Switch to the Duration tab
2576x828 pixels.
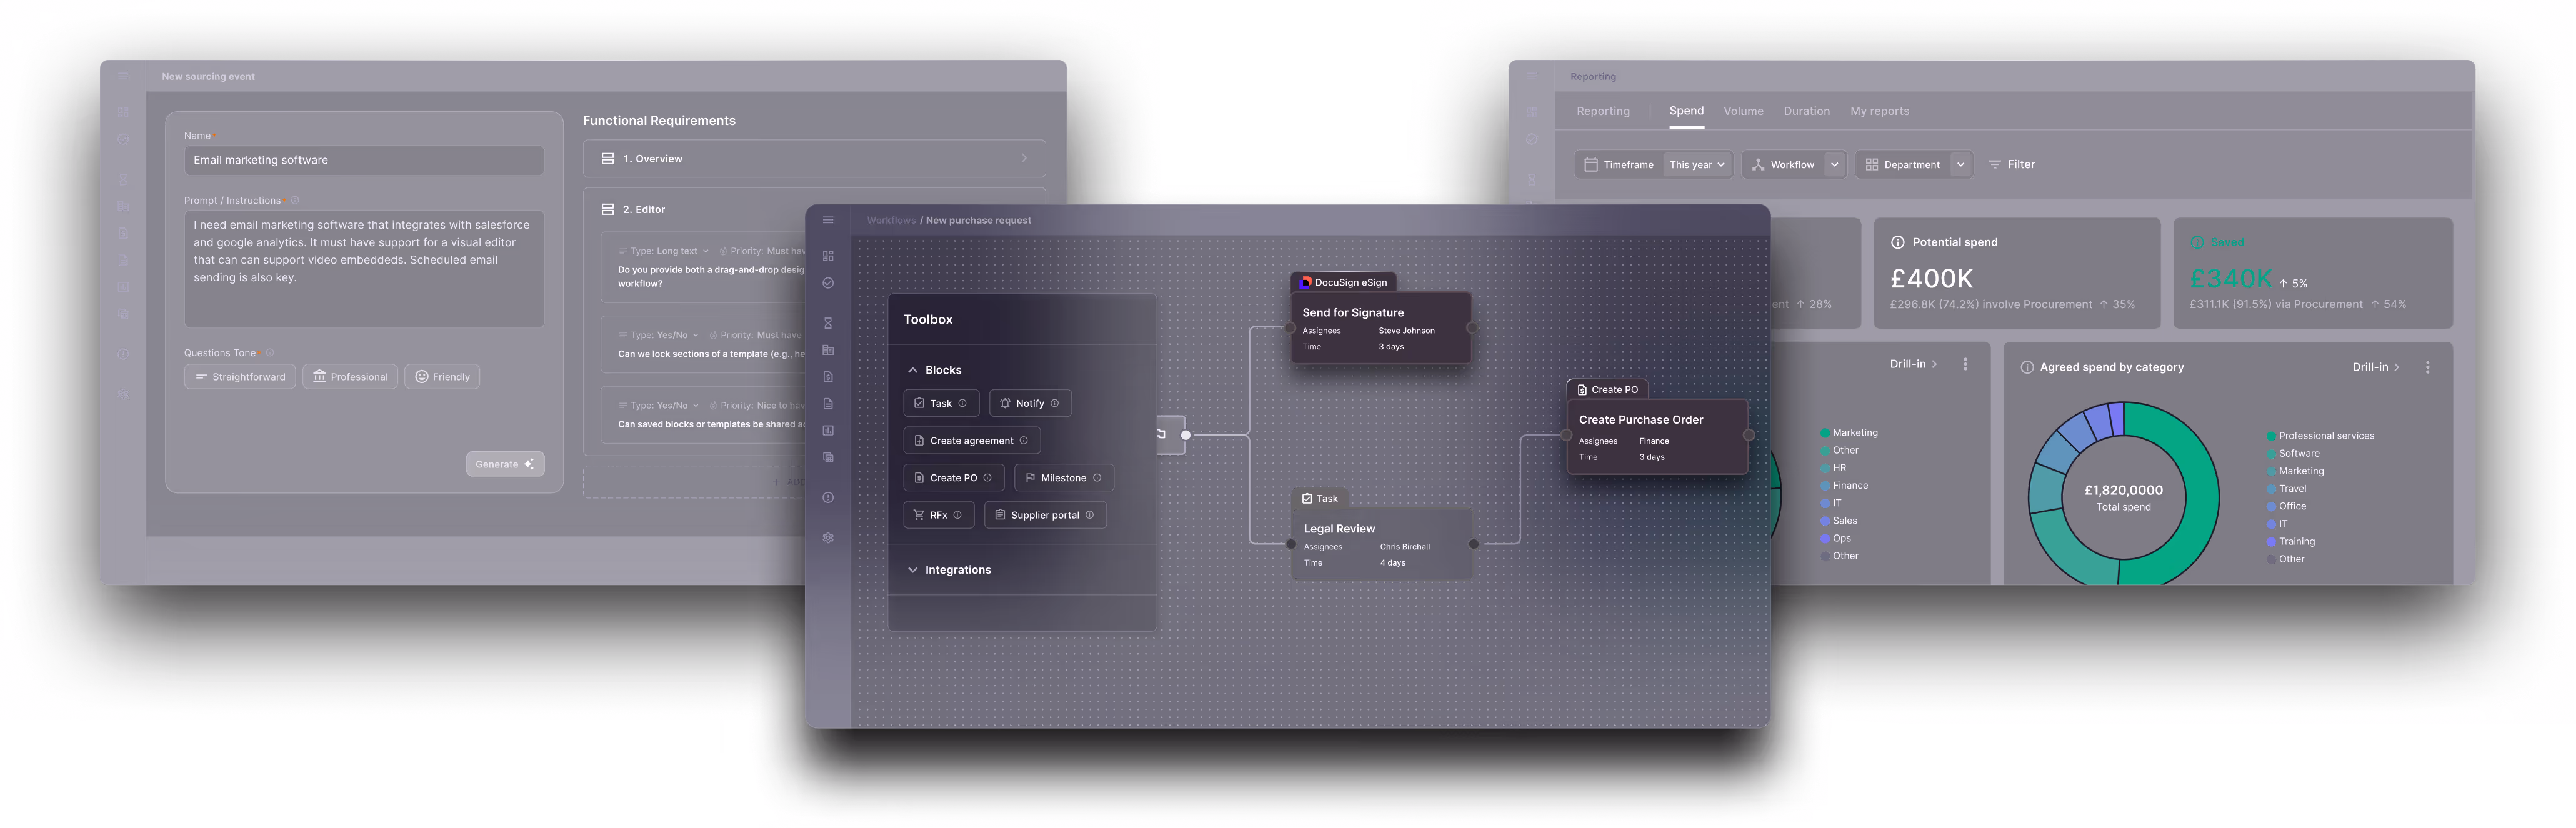(x=1807, y=111)
